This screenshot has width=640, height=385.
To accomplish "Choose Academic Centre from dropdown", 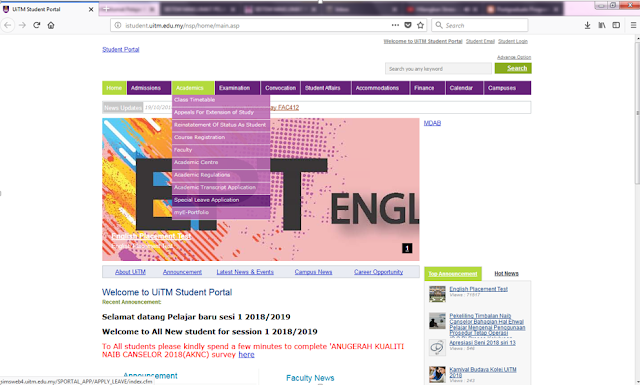I will [x=221, y=162].
